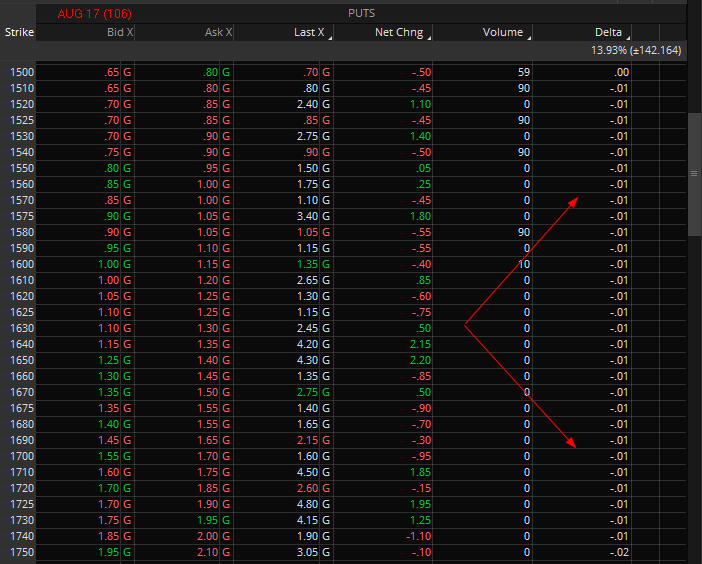Click the PUTS section header

[361, 13]
